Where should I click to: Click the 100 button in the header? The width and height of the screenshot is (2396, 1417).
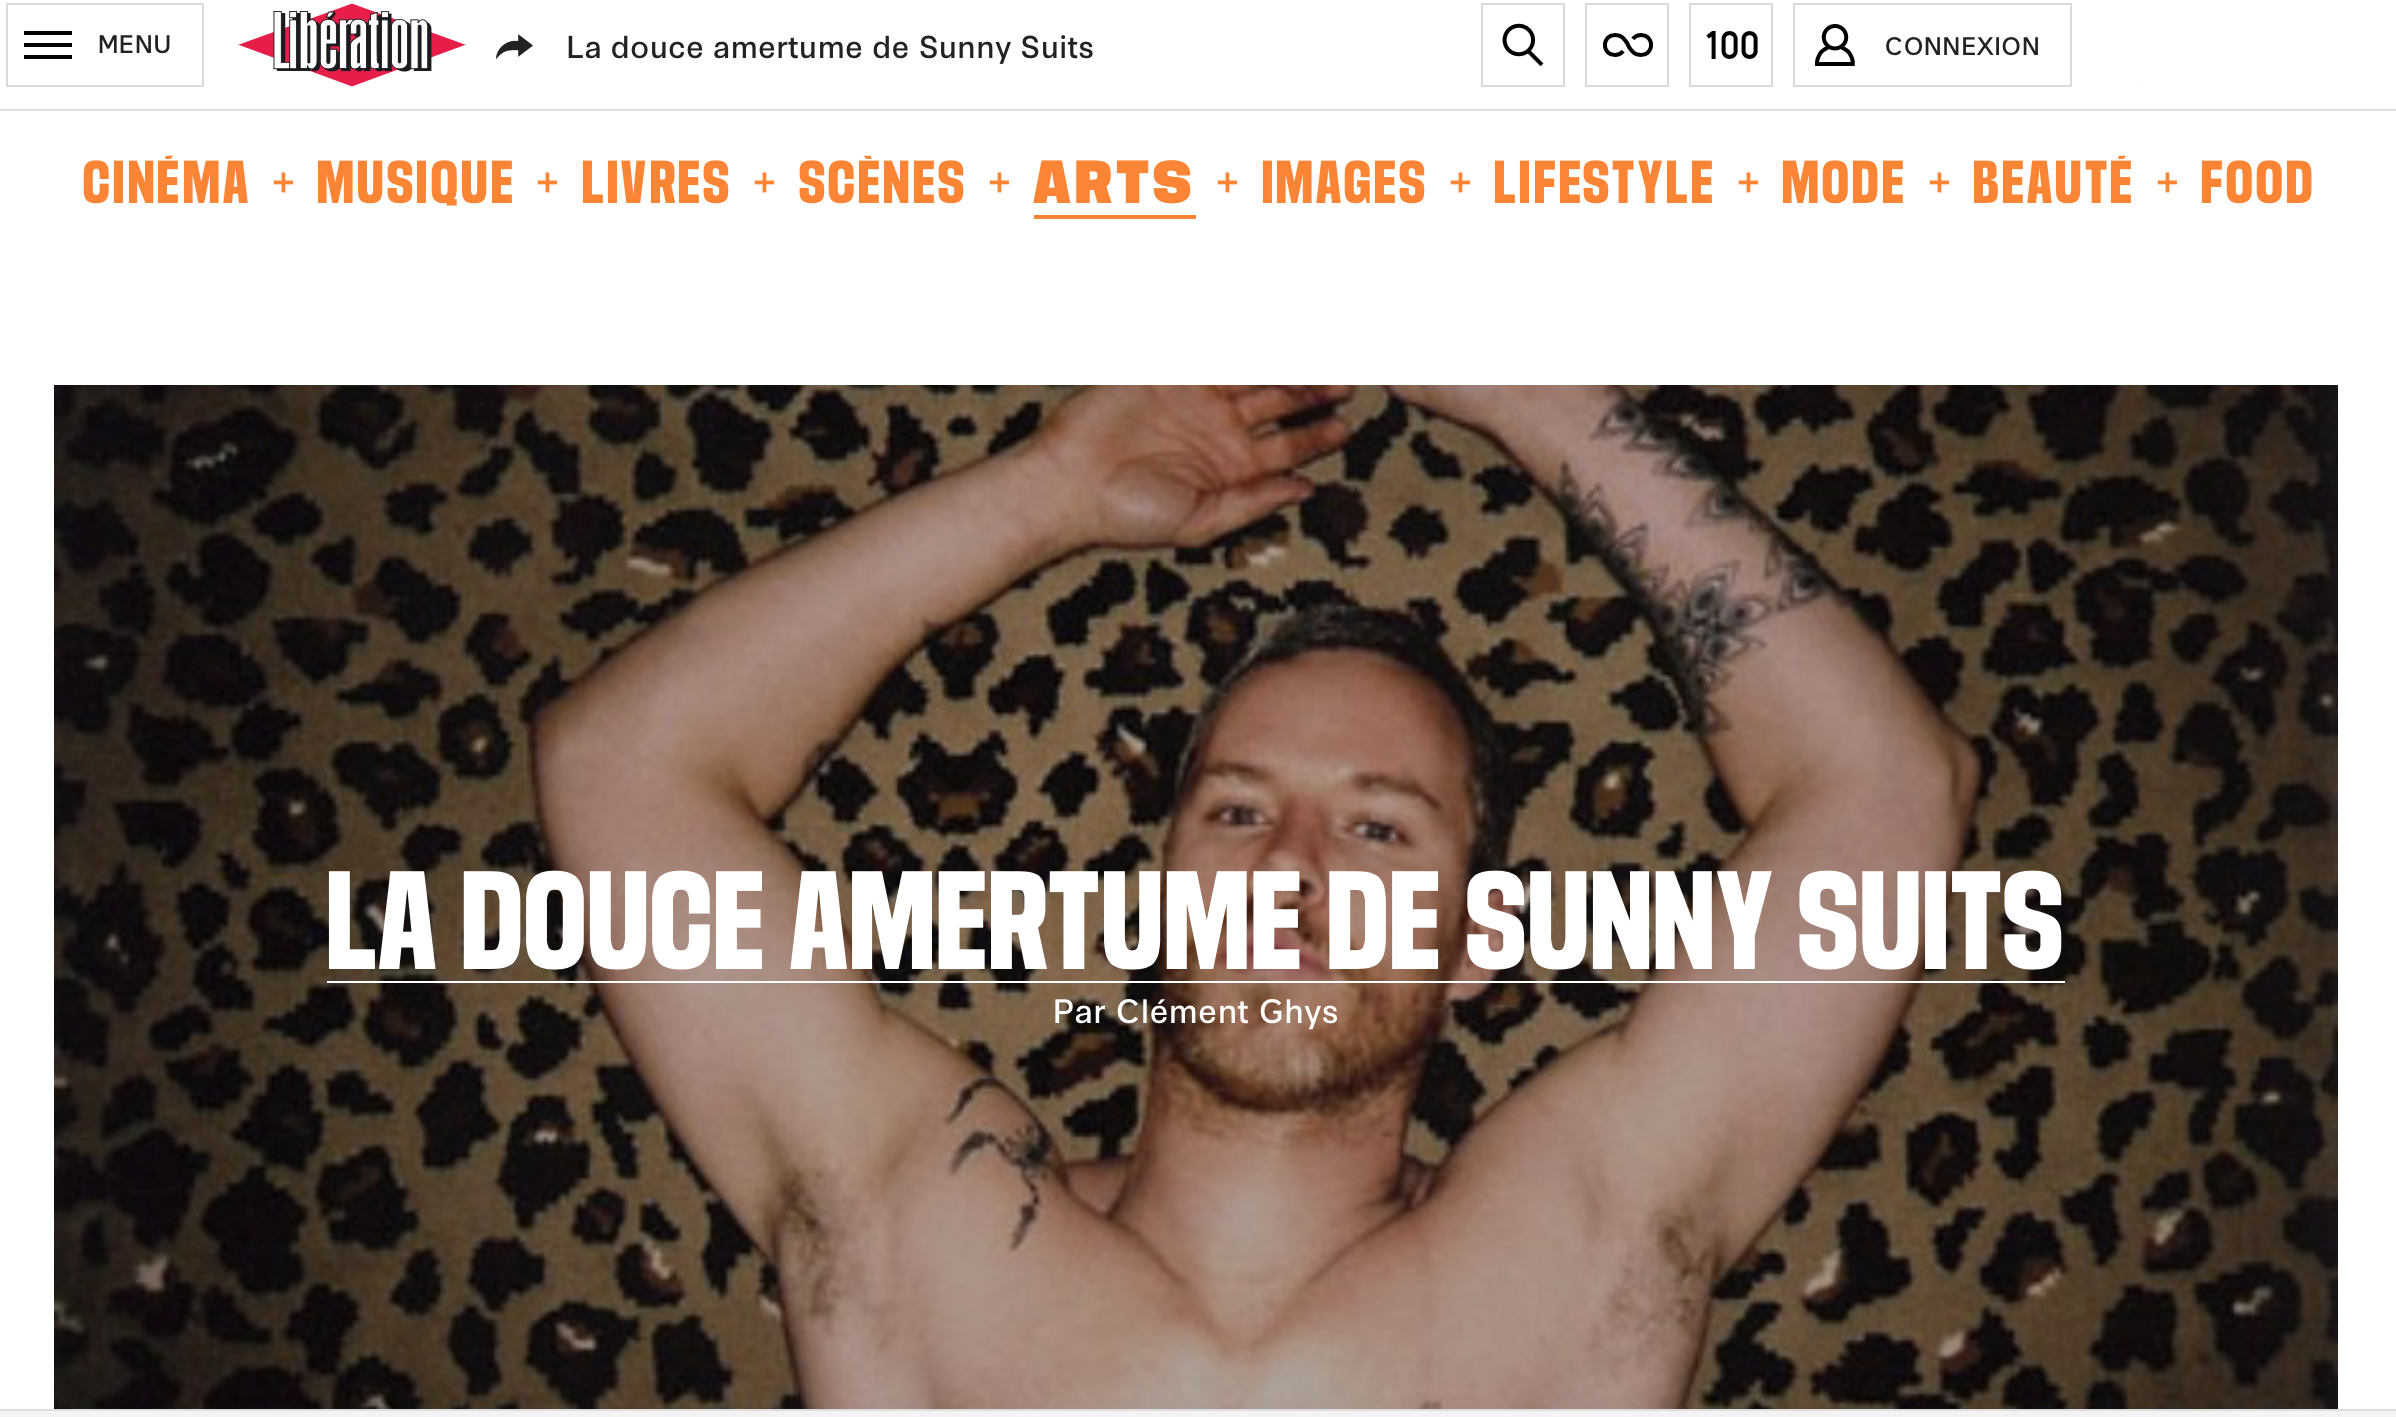1731,45
